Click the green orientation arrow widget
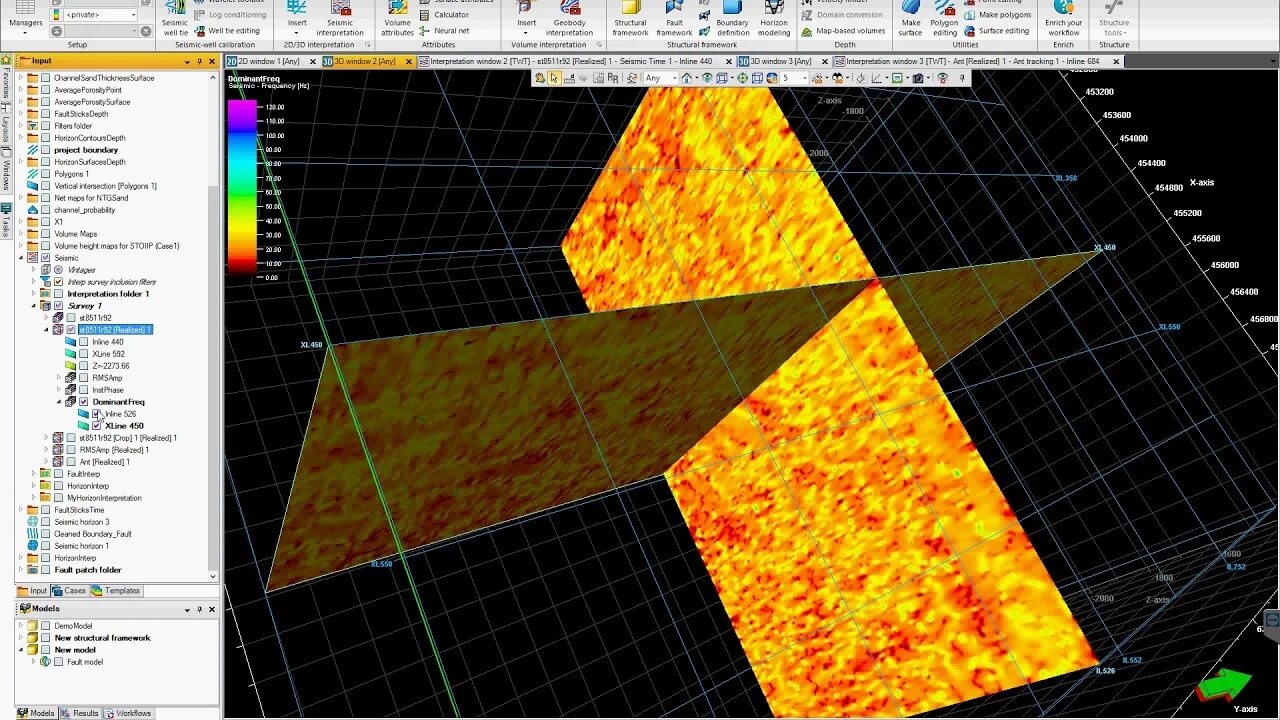The image size is (1280, 720). click(1225, 686)
